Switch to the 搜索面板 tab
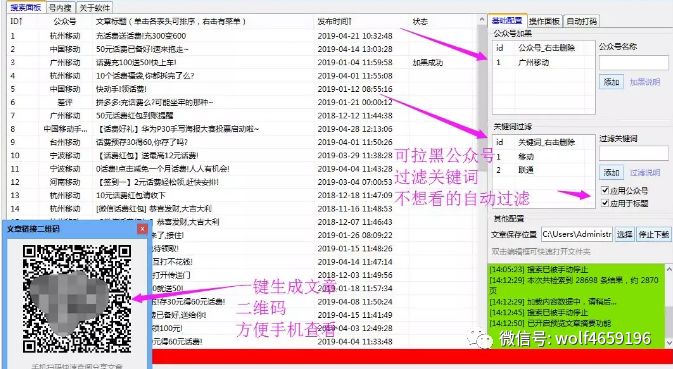The image size is (673, 369). (x=26, y=7)
